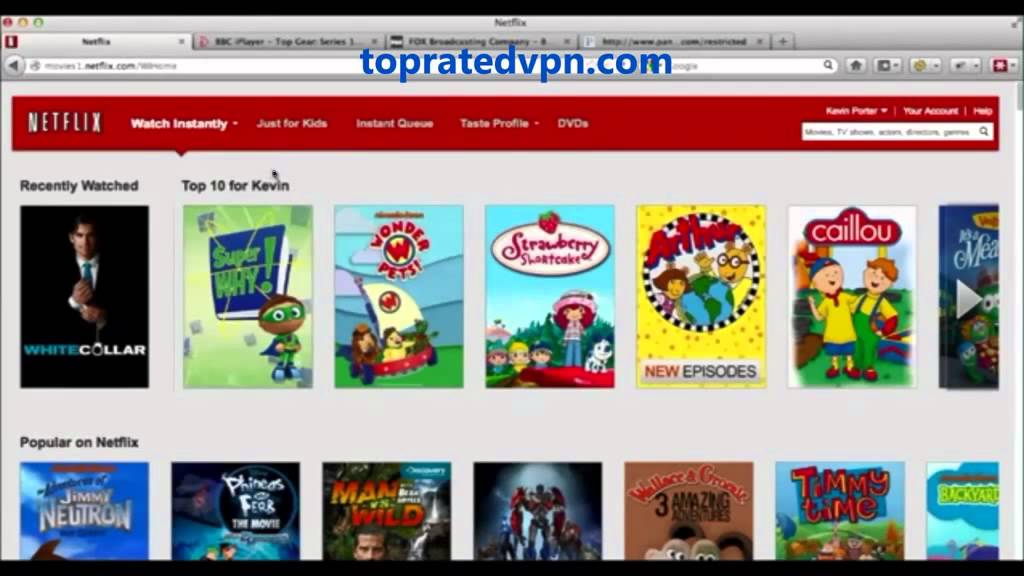This screenshot has height=576, width=1024.
Task: Switch to the BBC iPlayer Top Gear tab
Action: coord(289,41)
